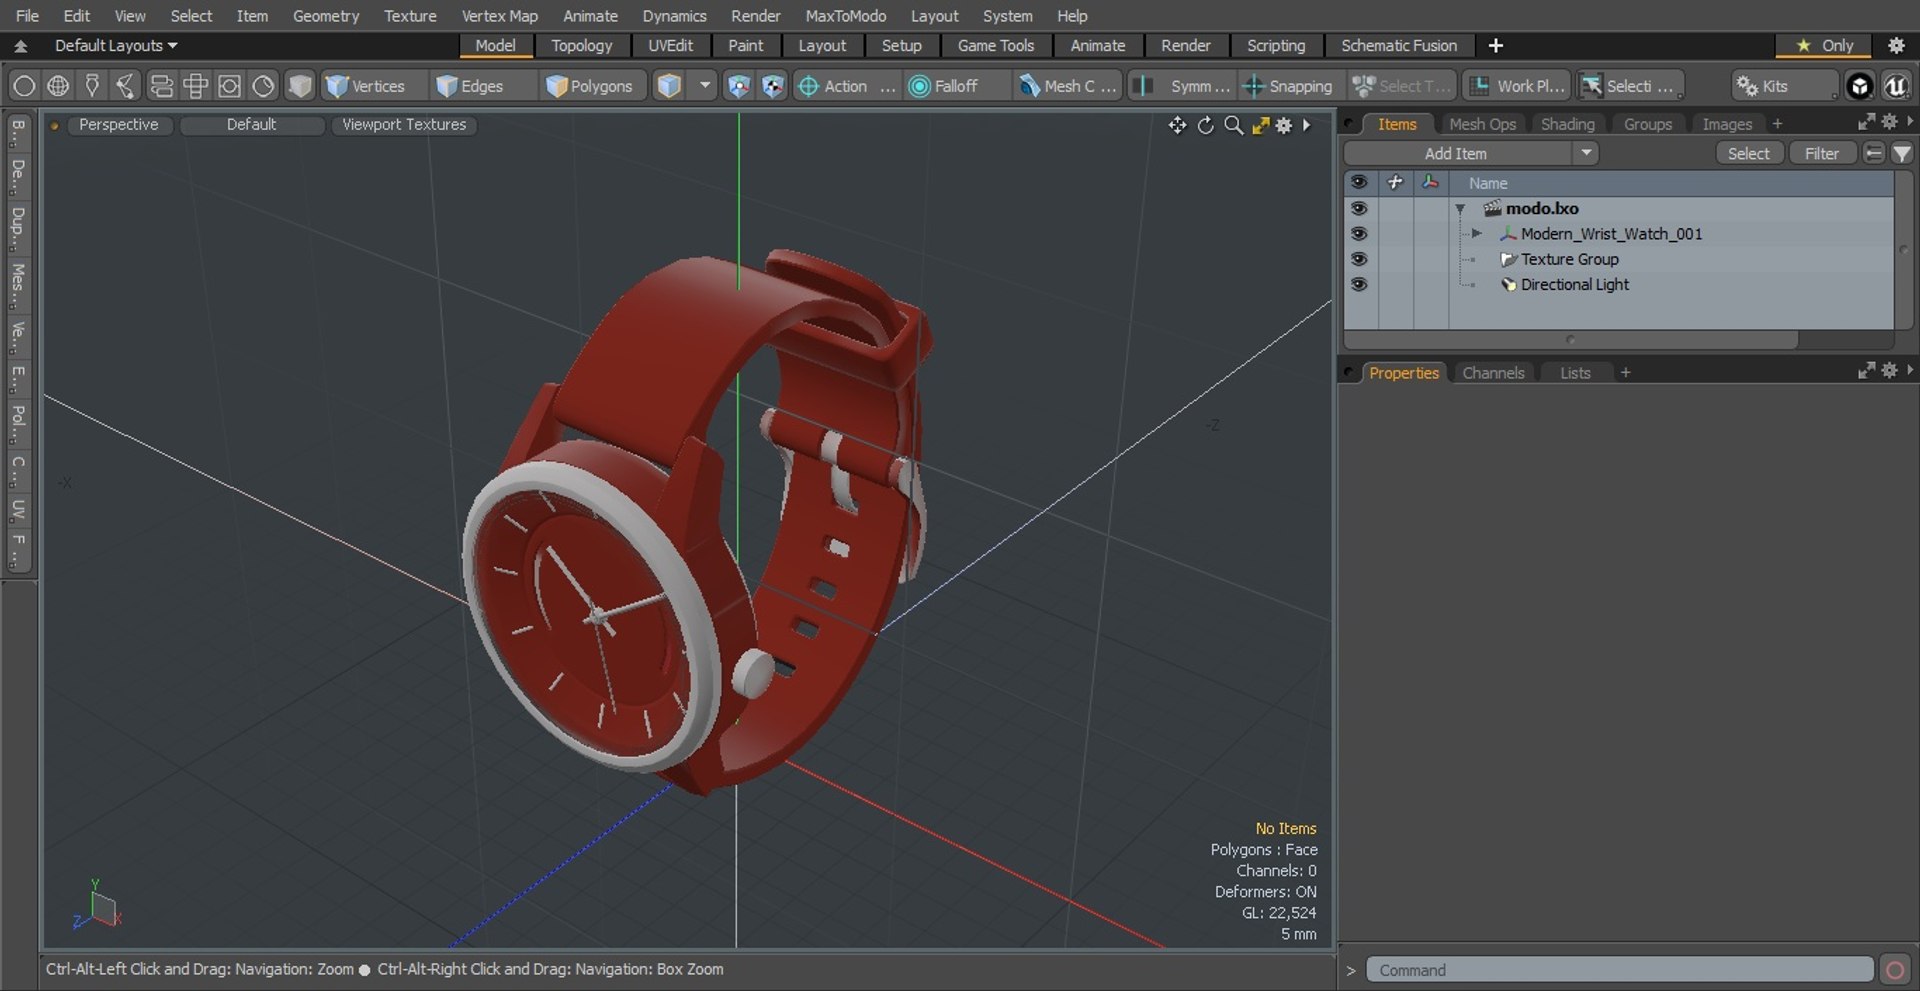Click the Action Center auto icon
Viewport: 1920px width, 991px height.
point(738,86)
